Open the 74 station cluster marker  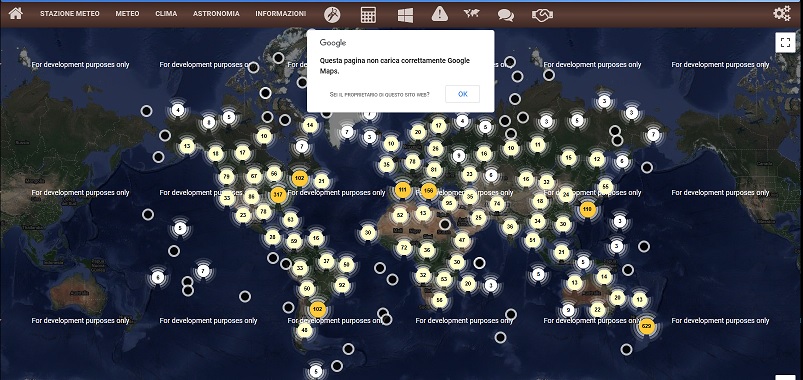(x=497, y=203)
